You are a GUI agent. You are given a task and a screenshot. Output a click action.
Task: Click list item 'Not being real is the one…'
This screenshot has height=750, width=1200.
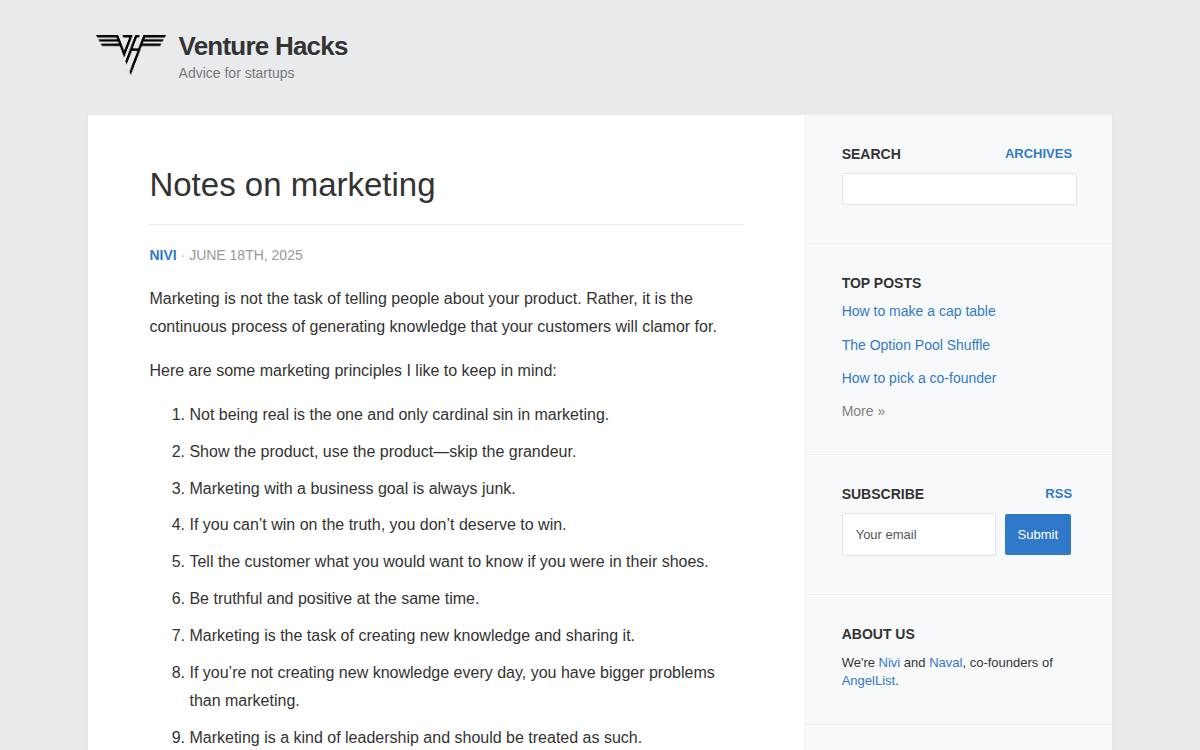399,414
